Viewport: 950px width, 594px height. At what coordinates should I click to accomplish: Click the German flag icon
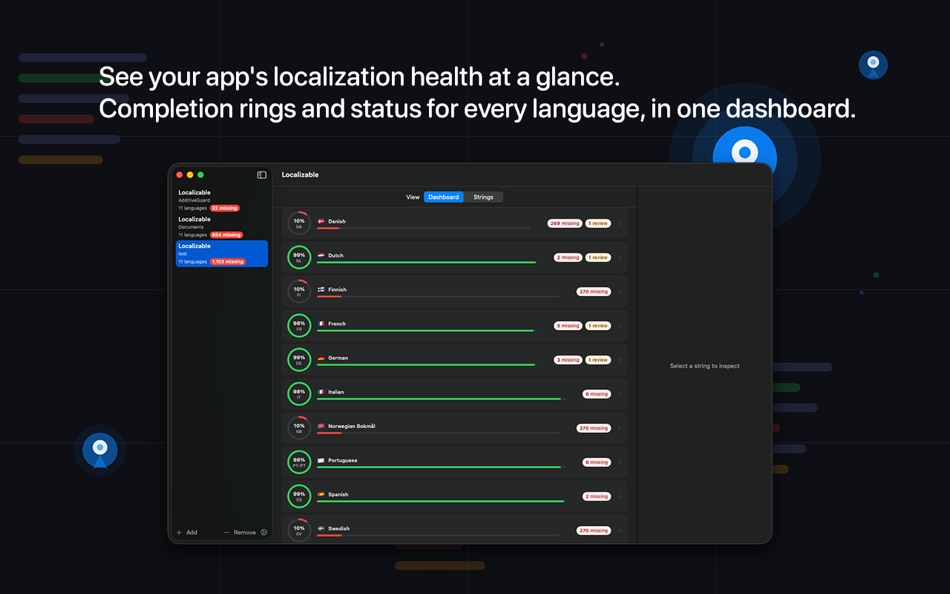tap(321, 358)
